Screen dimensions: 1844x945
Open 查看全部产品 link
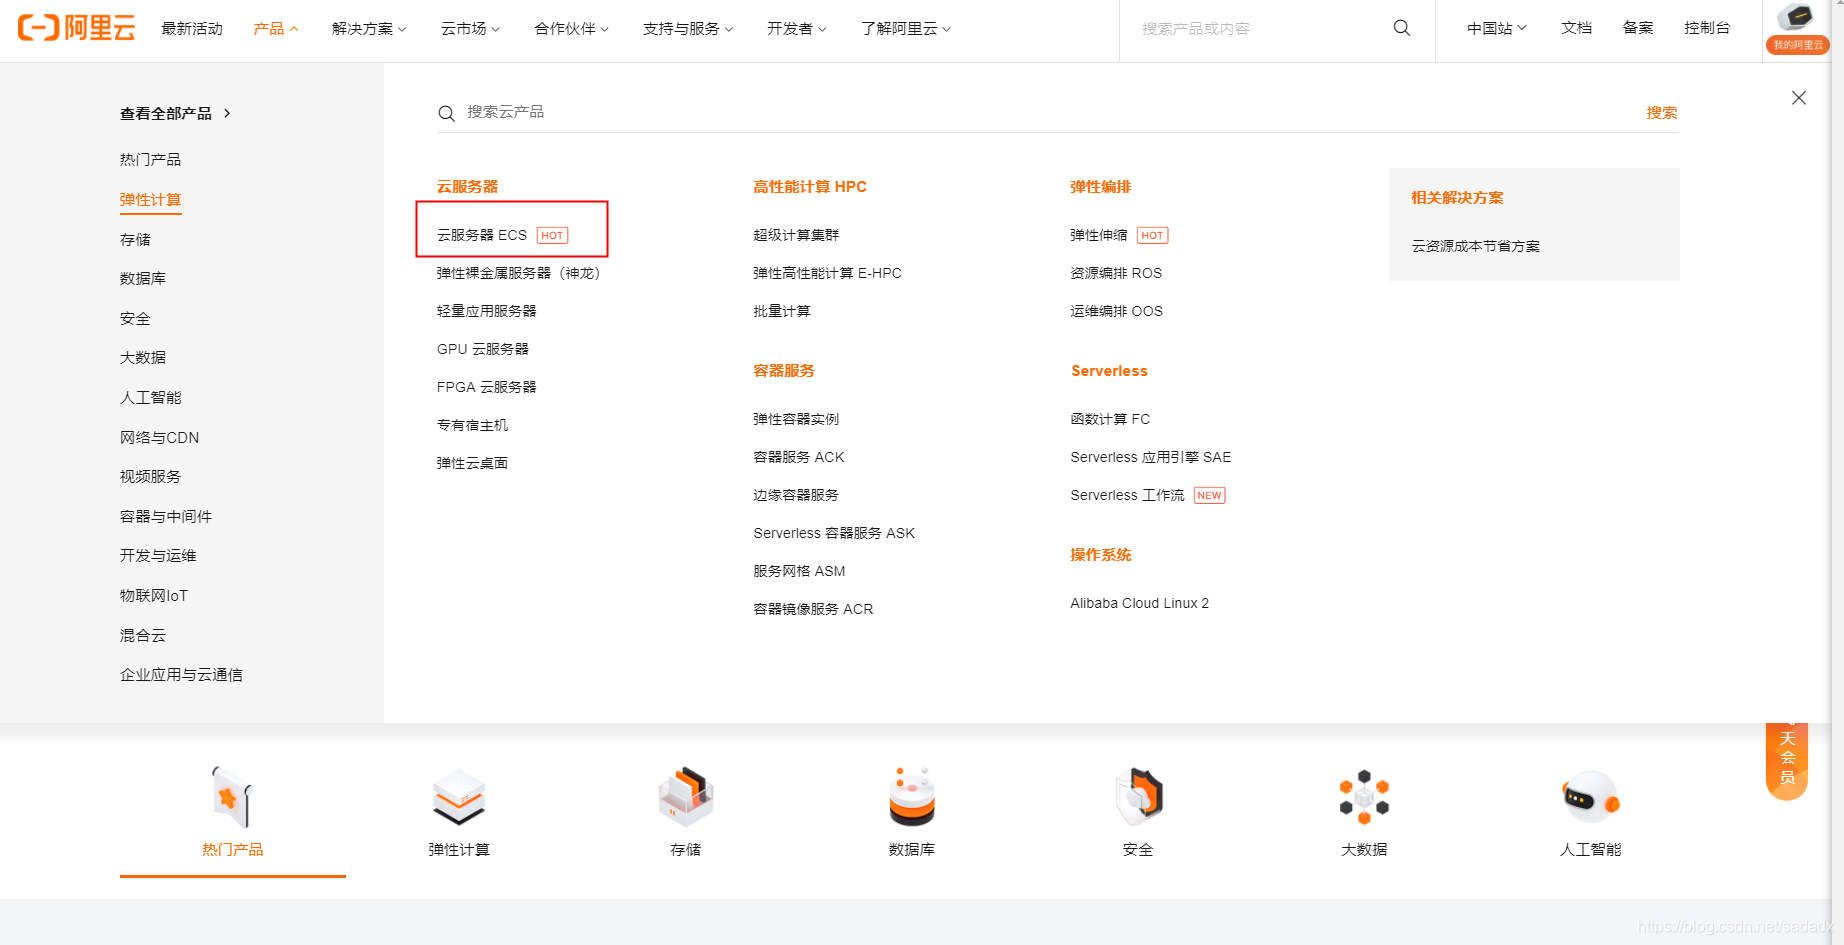coord(175,113)
